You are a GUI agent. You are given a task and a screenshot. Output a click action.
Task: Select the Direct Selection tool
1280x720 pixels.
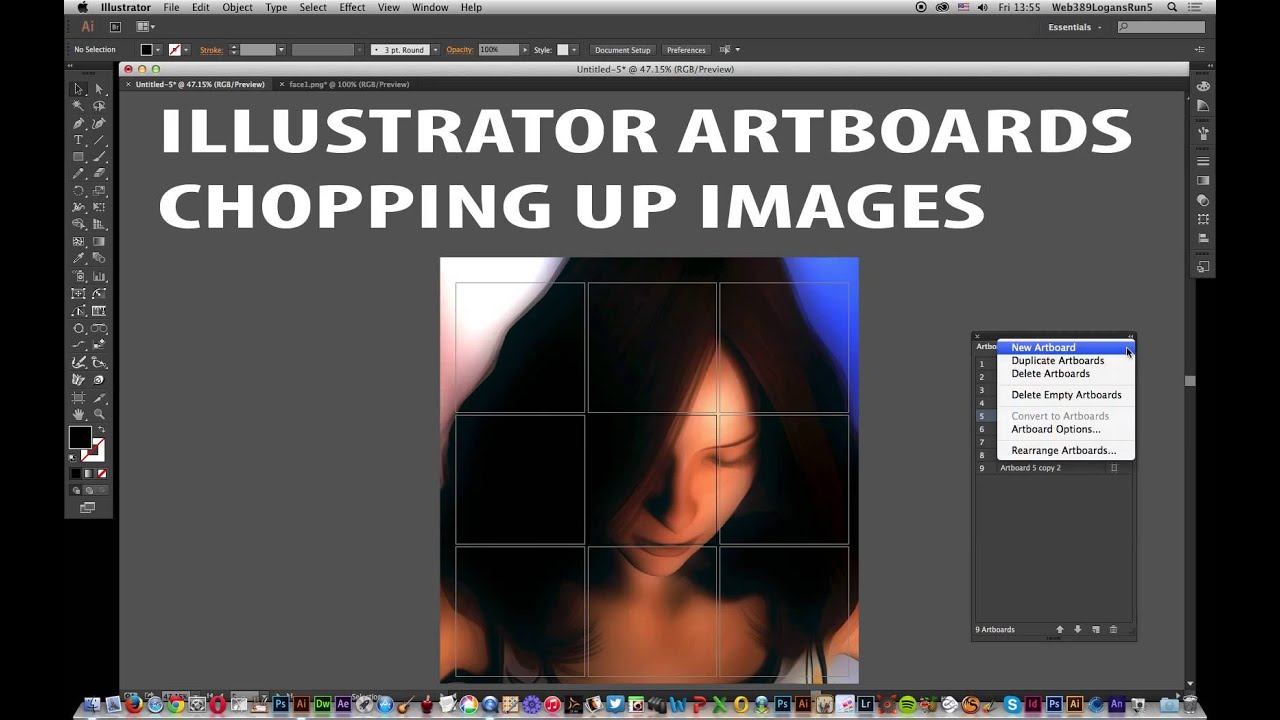pos(99,89)
